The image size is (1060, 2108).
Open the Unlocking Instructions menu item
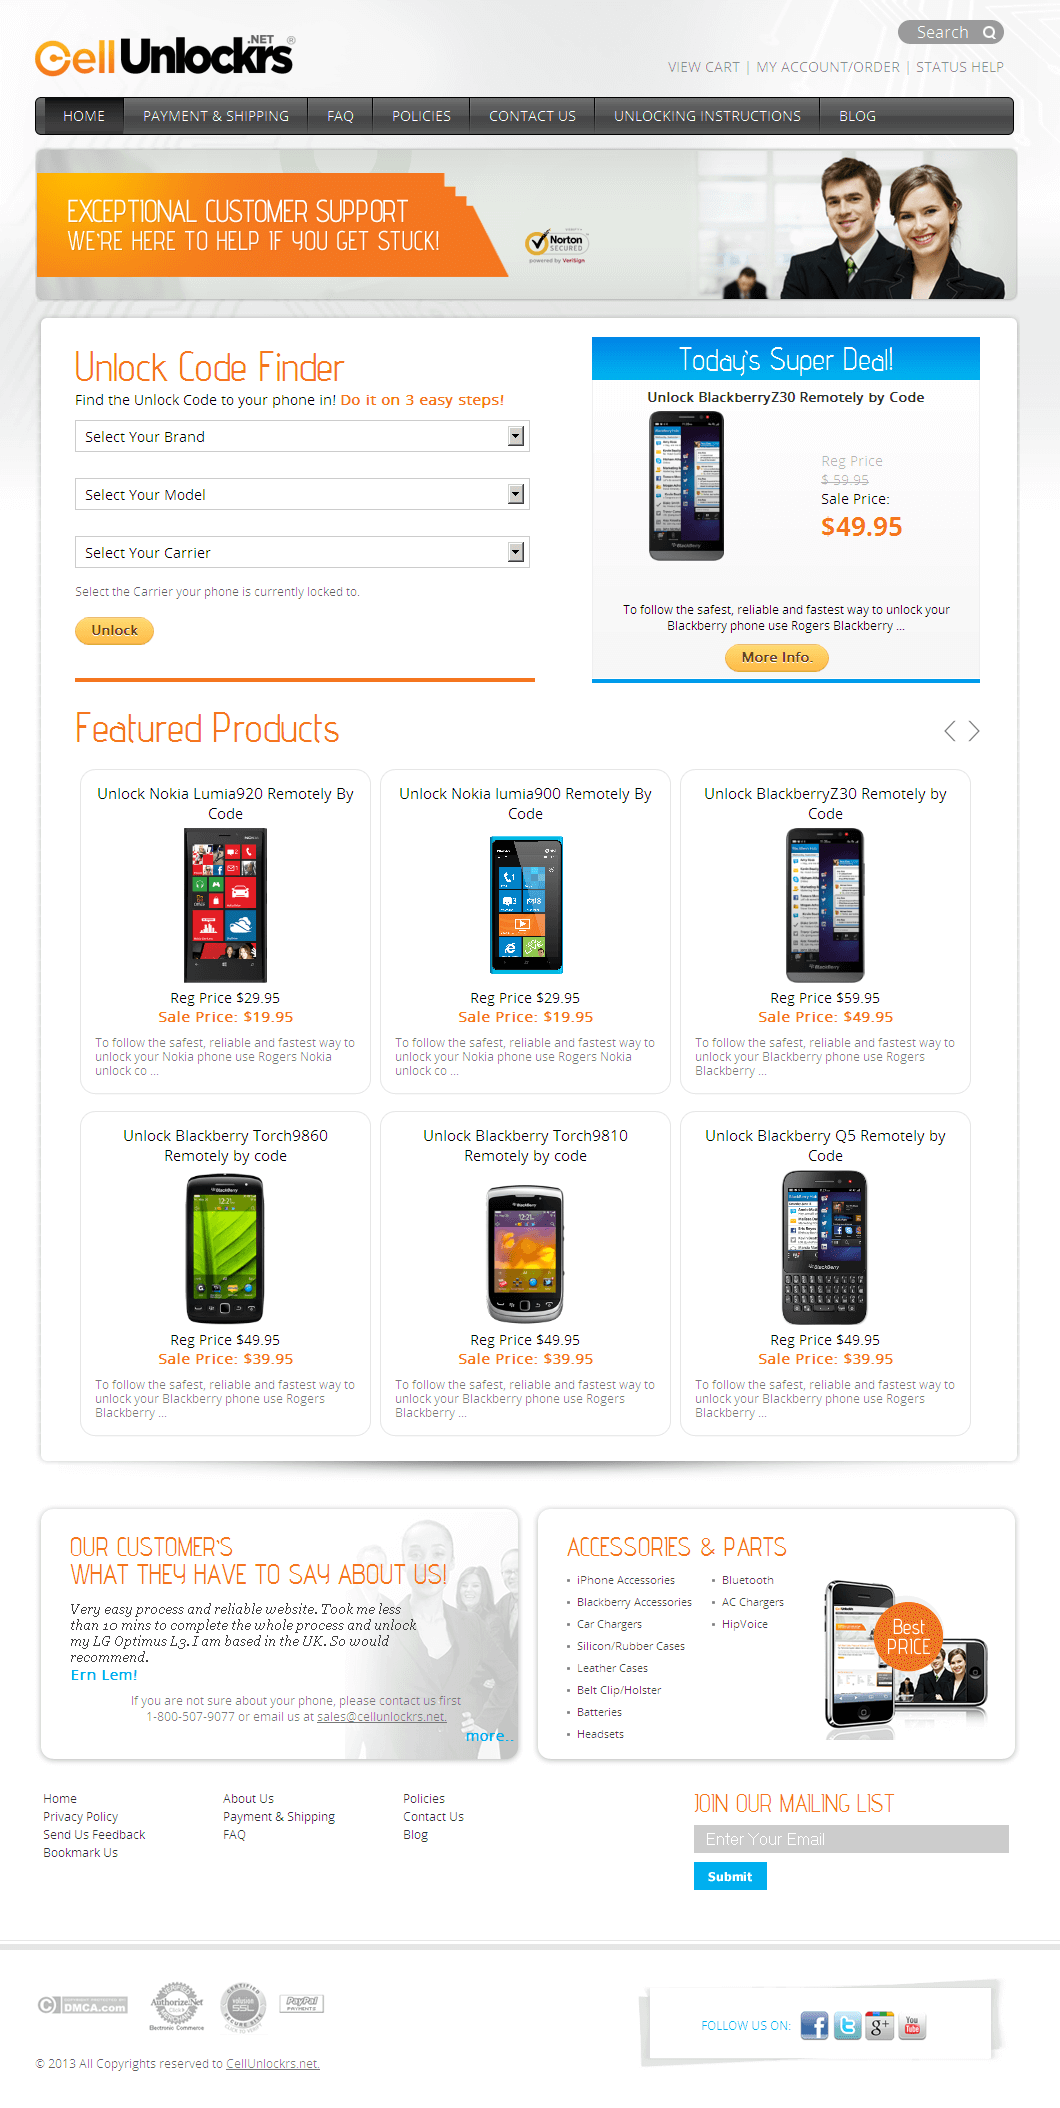707,116
